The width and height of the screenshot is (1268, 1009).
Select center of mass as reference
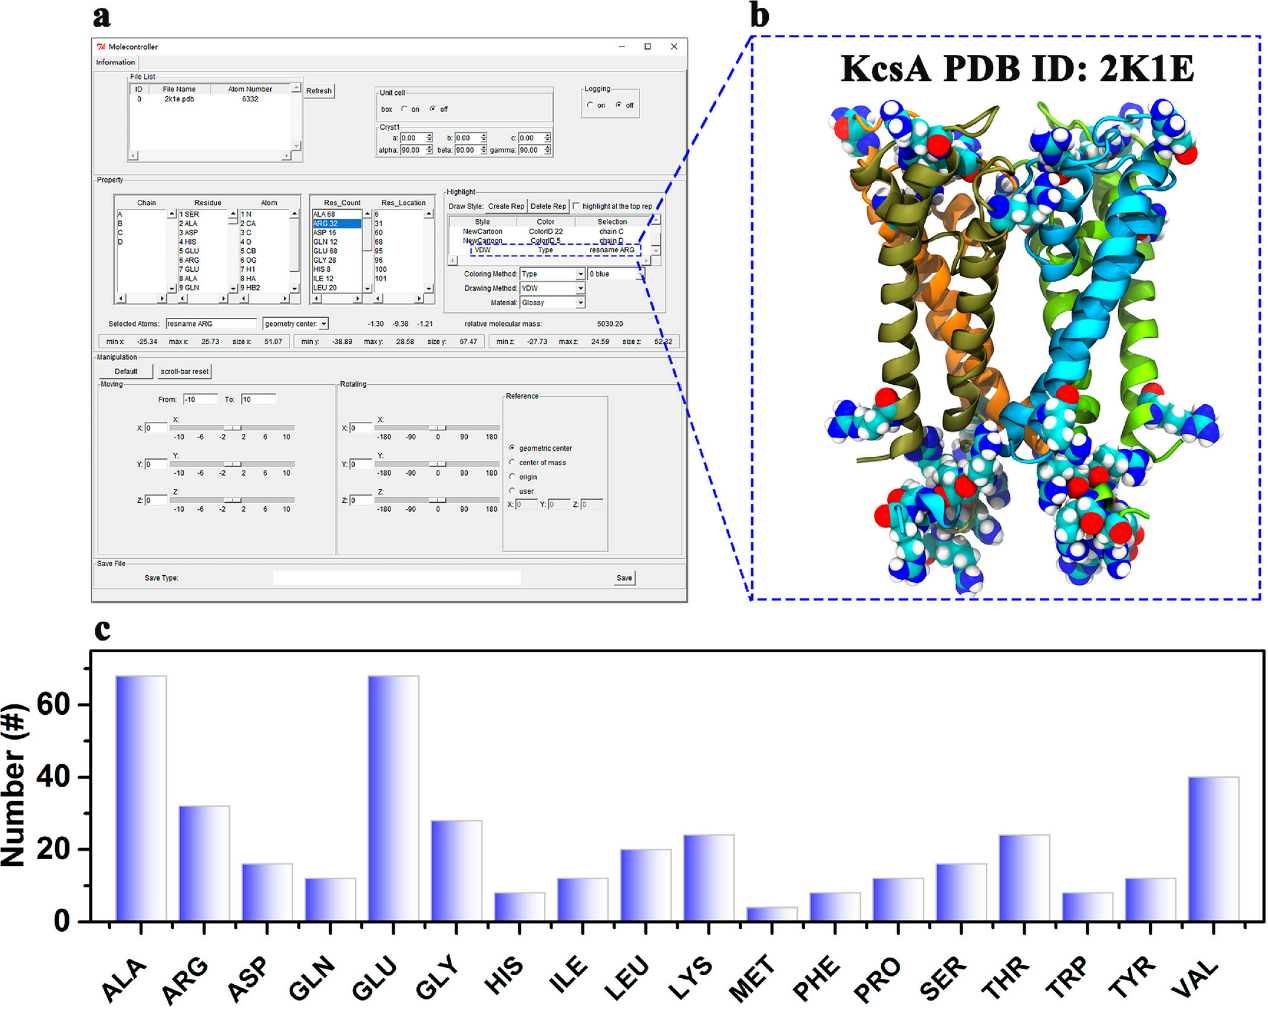[512, 462]
